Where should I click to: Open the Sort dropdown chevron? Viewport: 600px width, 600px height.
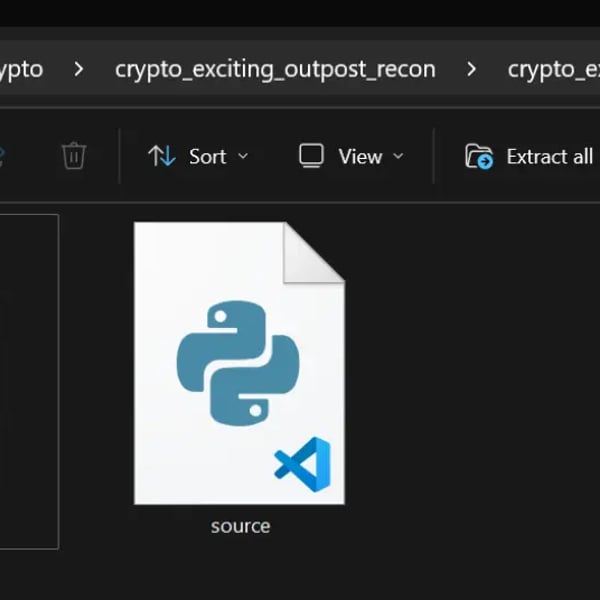(x=243, y=156)
